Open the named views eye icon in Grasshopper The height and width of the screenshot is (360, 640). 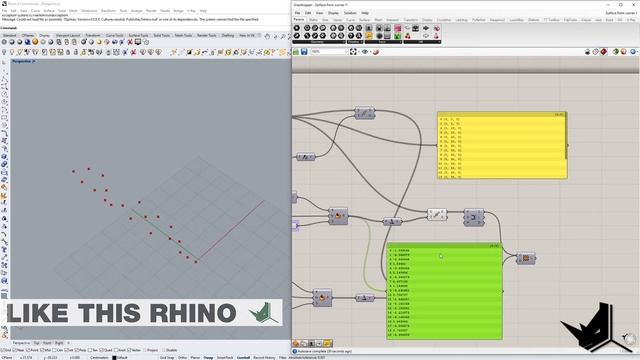(364, 52)
